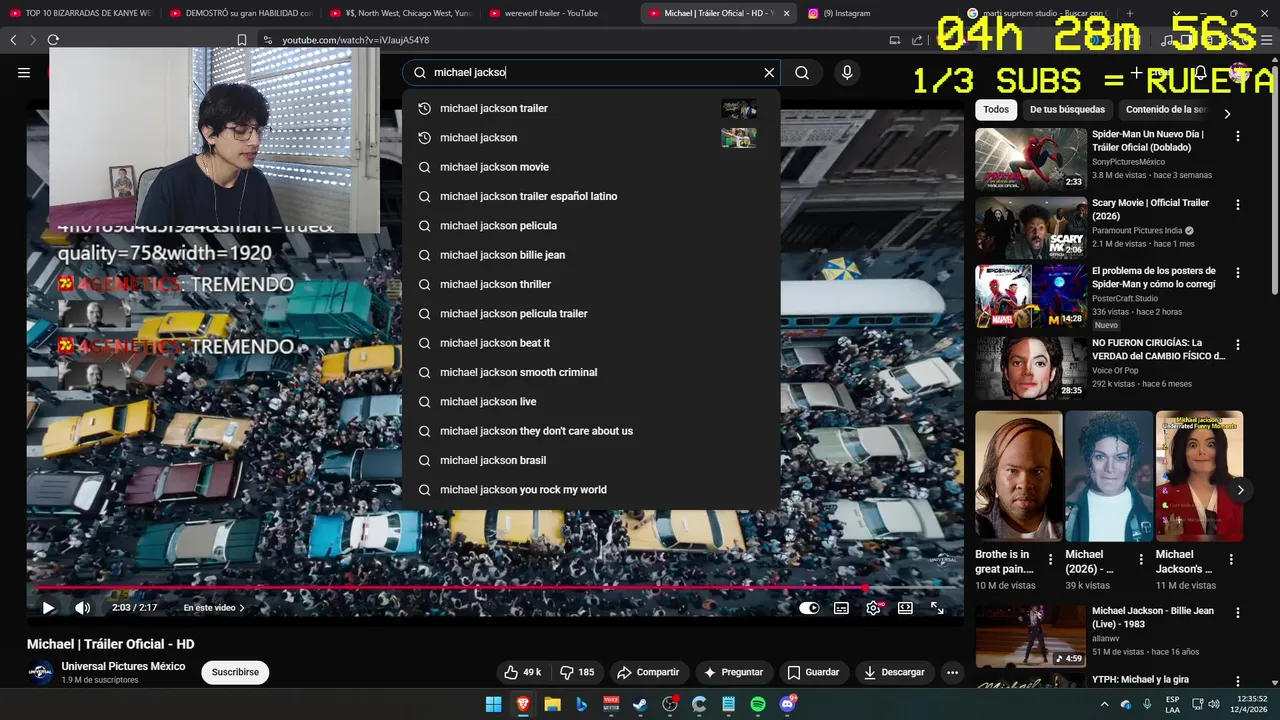Close the 'Michael | Tráiler Oficial' tab
The width and height of the screenshot is (1280, 720).
click(x=786, y=13)
